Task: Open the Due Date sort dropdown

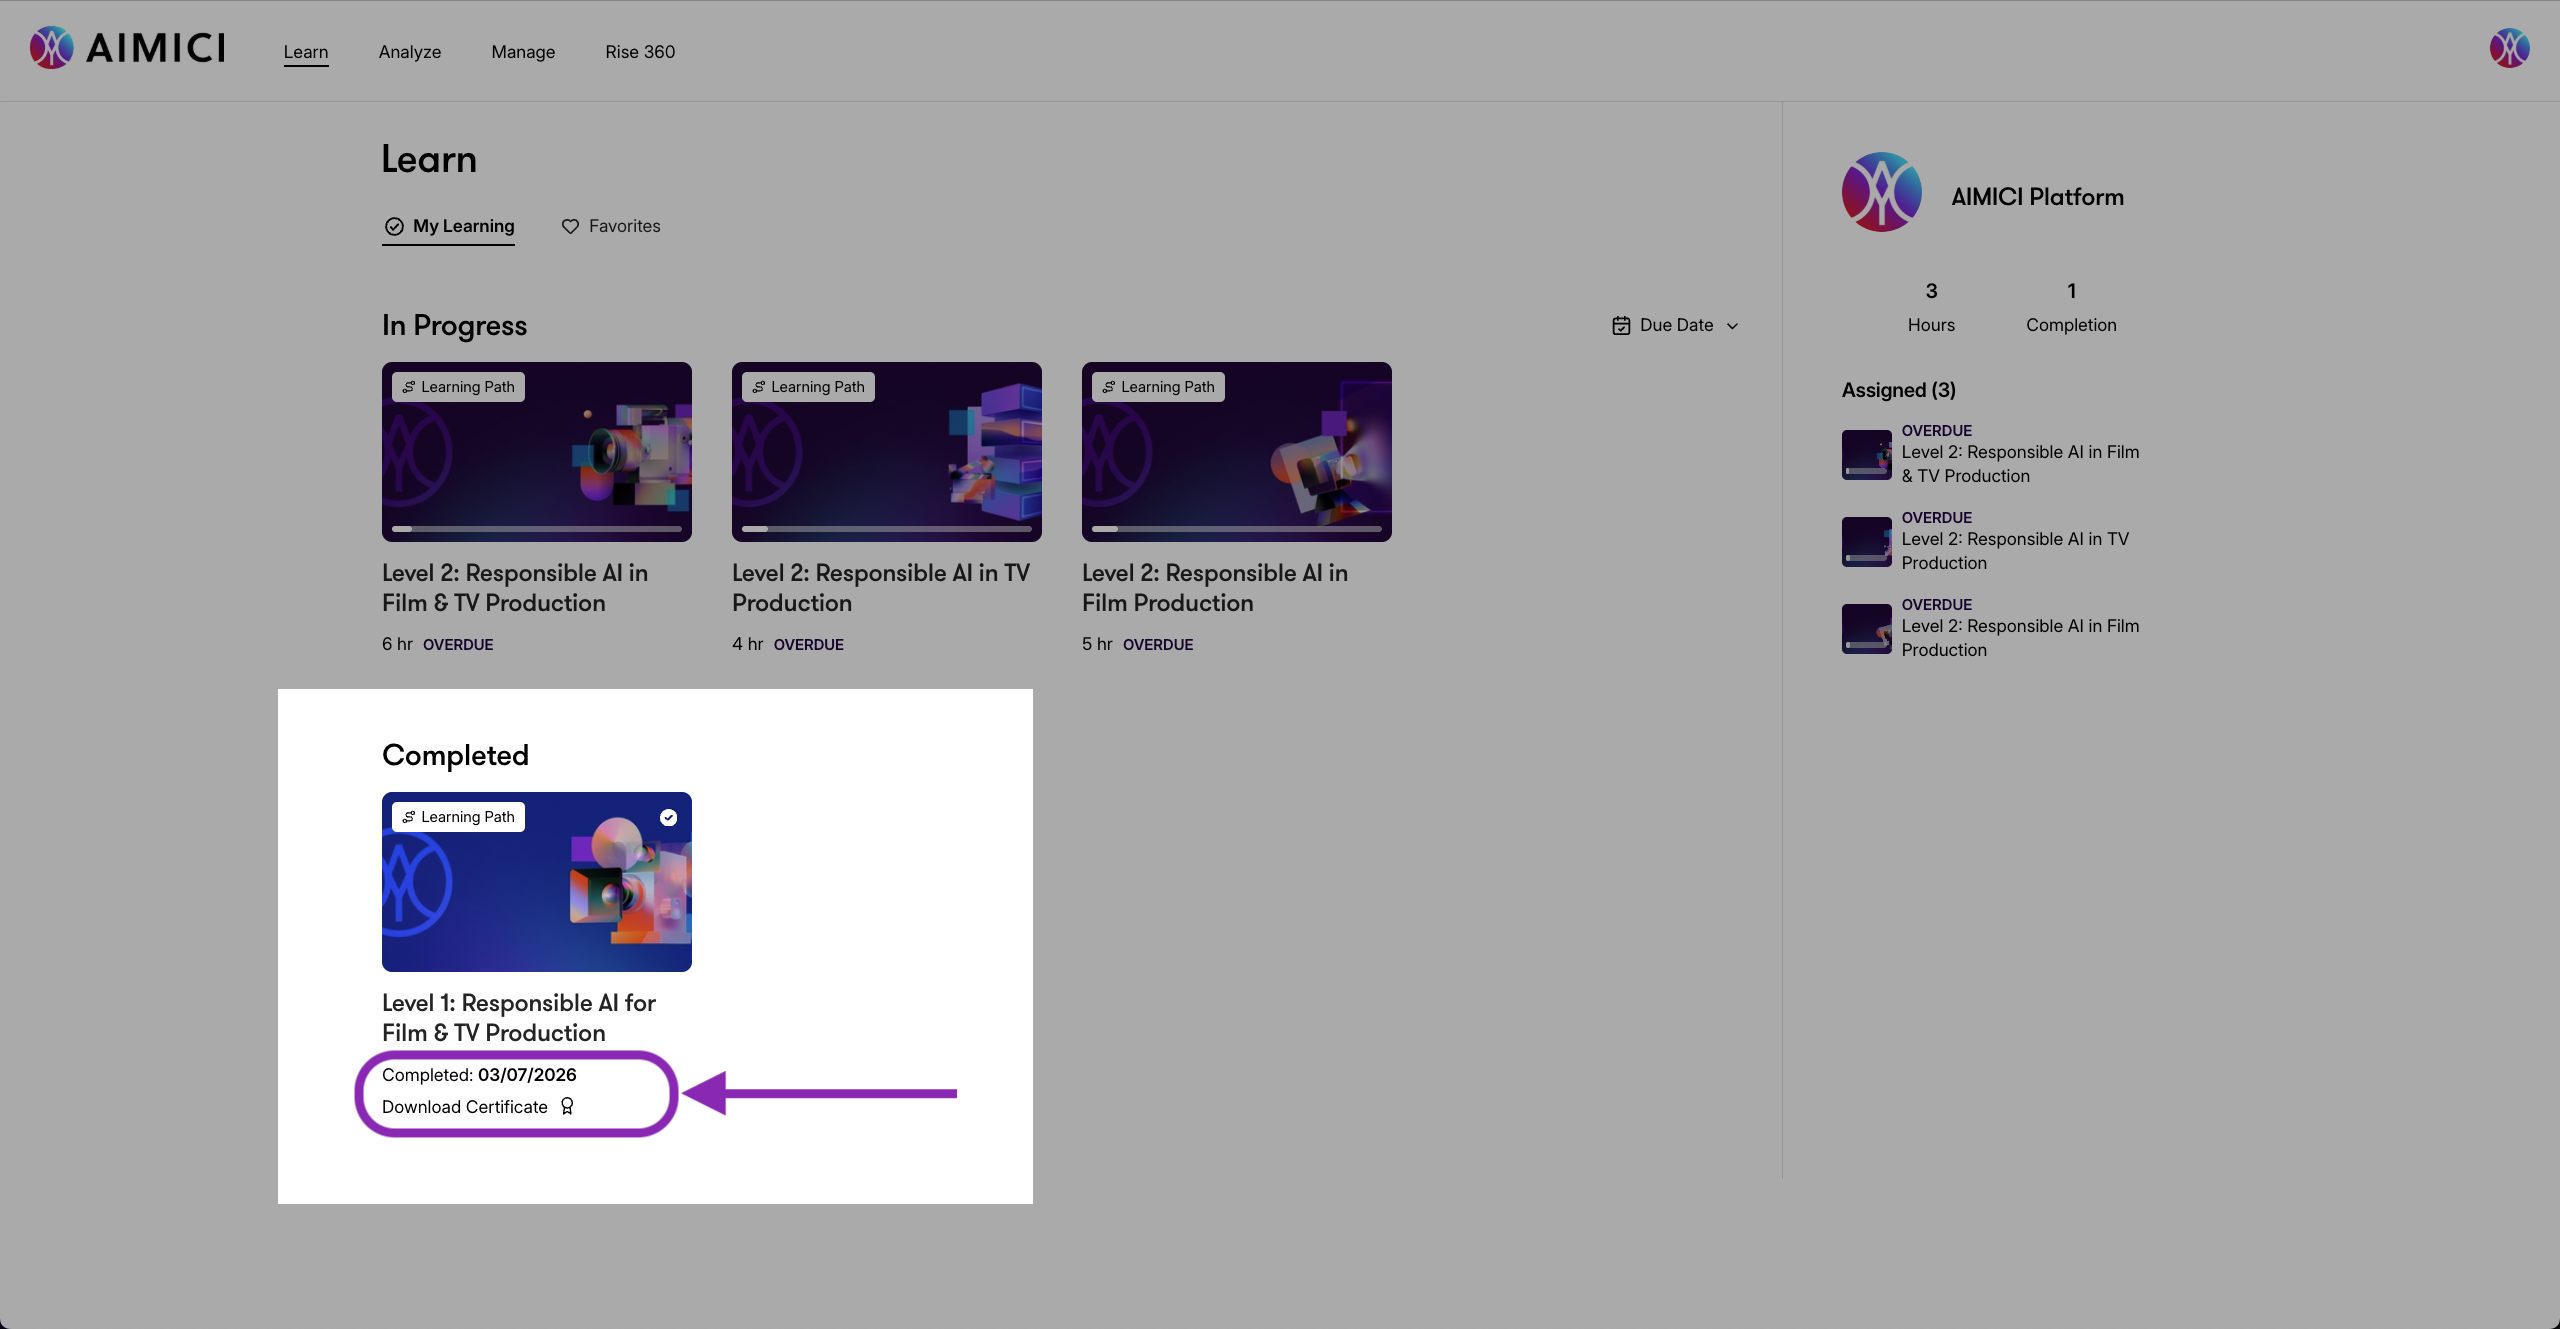Action: pyautogui.click(x=1676, y=325)
